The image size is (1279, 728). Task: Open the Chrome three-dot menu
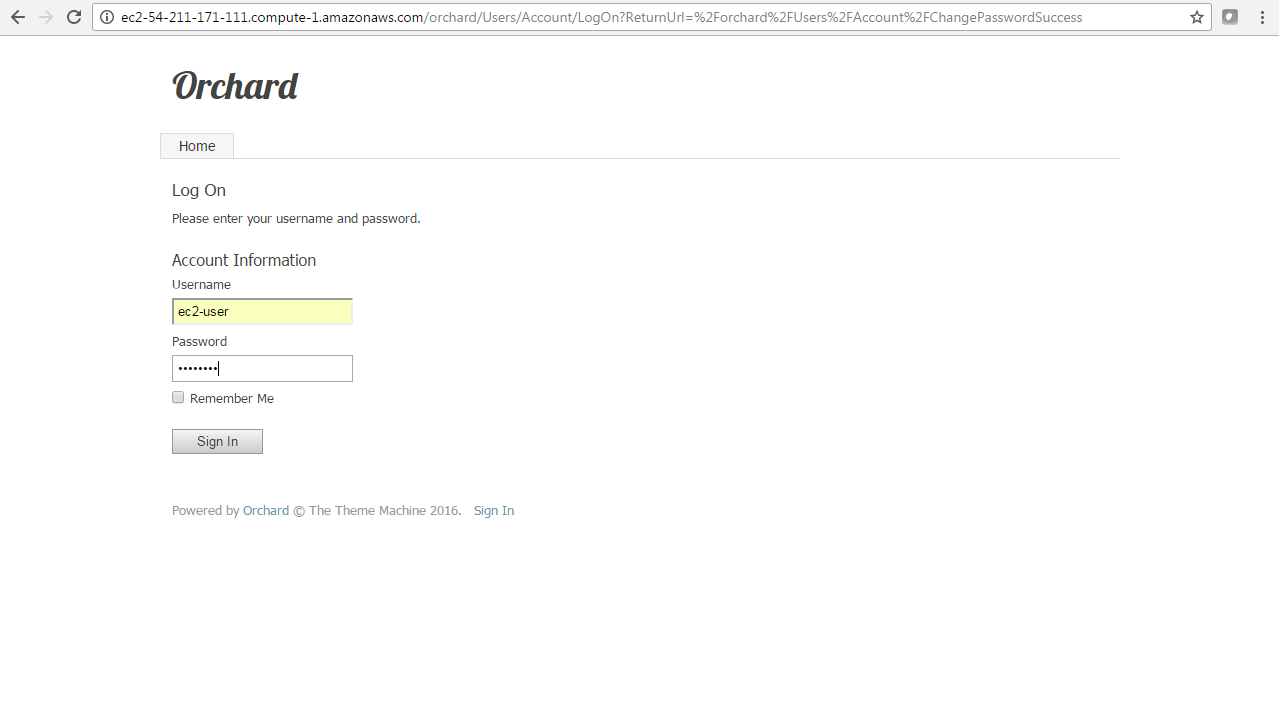(1261, 17)
